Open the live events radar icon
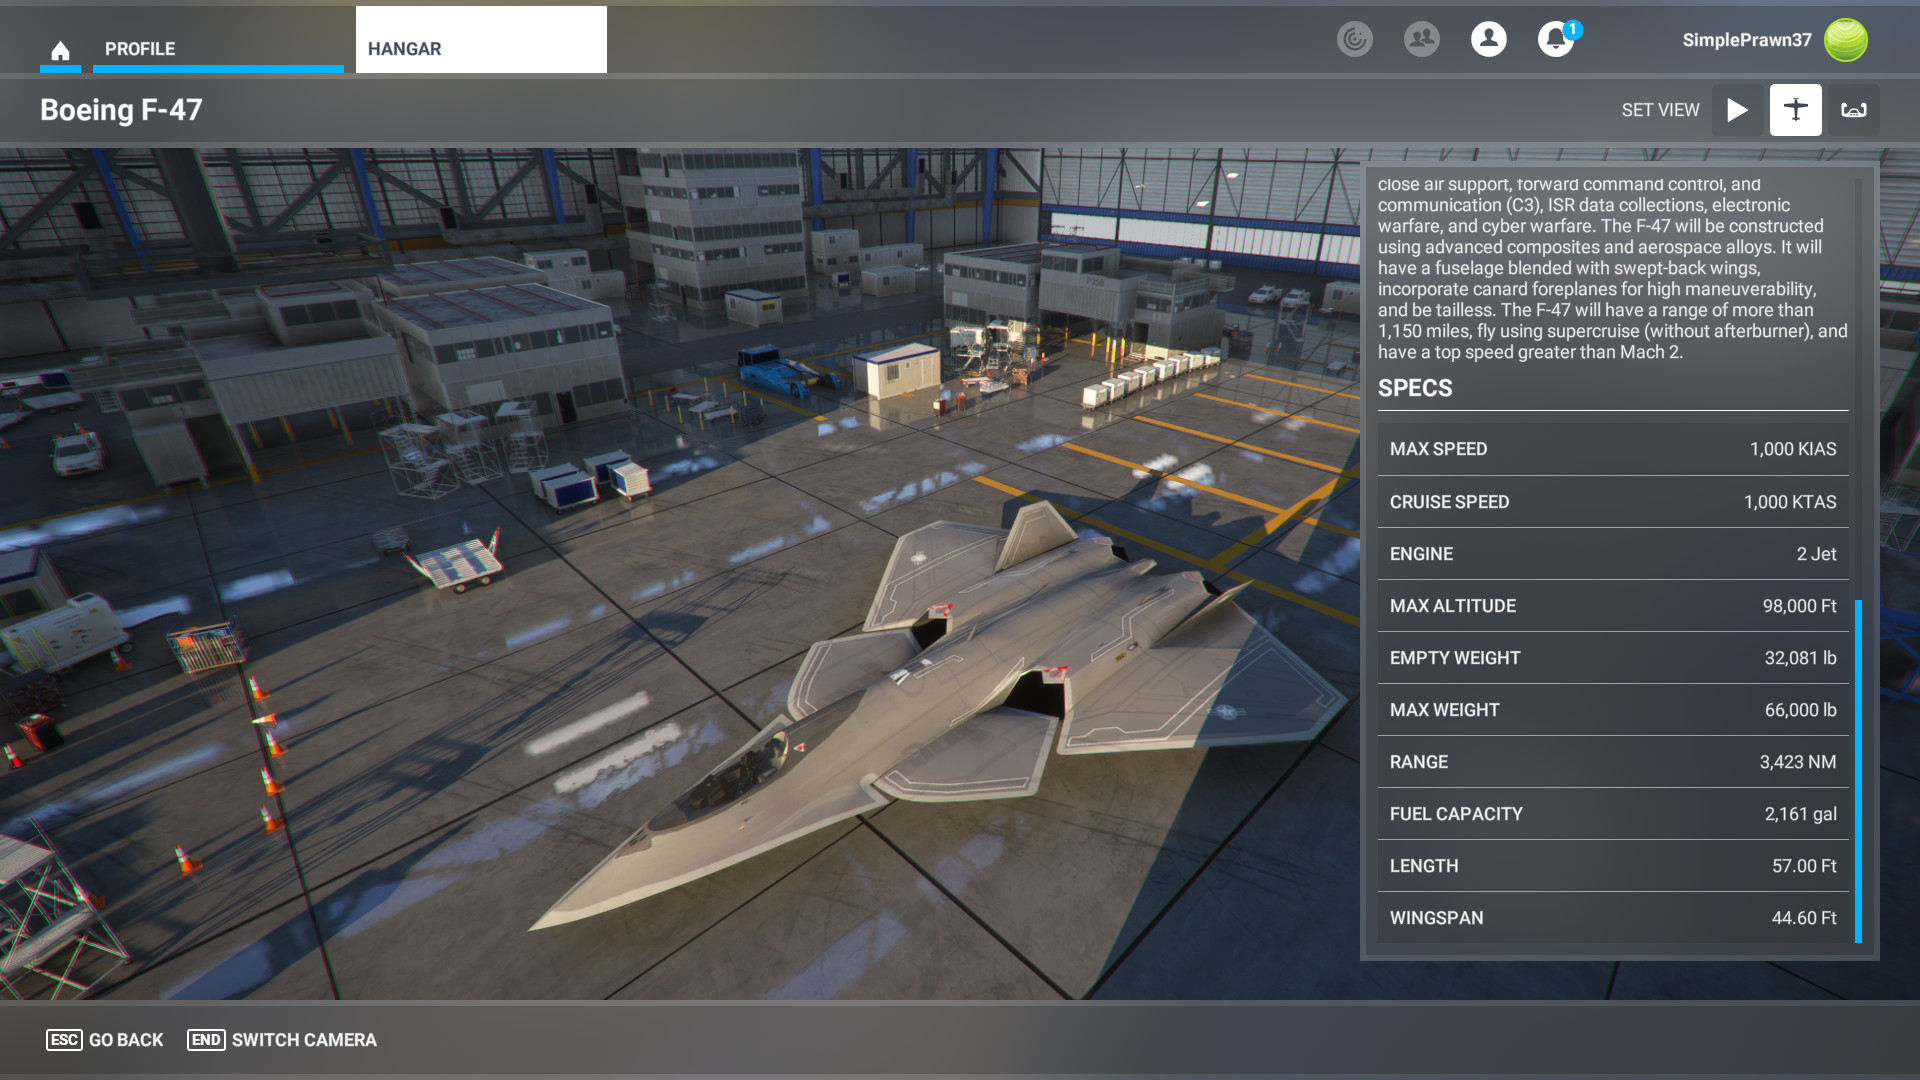The height and width of the screenshot is (1080, 1920). pyautogui.click(x=1355, y=39)
